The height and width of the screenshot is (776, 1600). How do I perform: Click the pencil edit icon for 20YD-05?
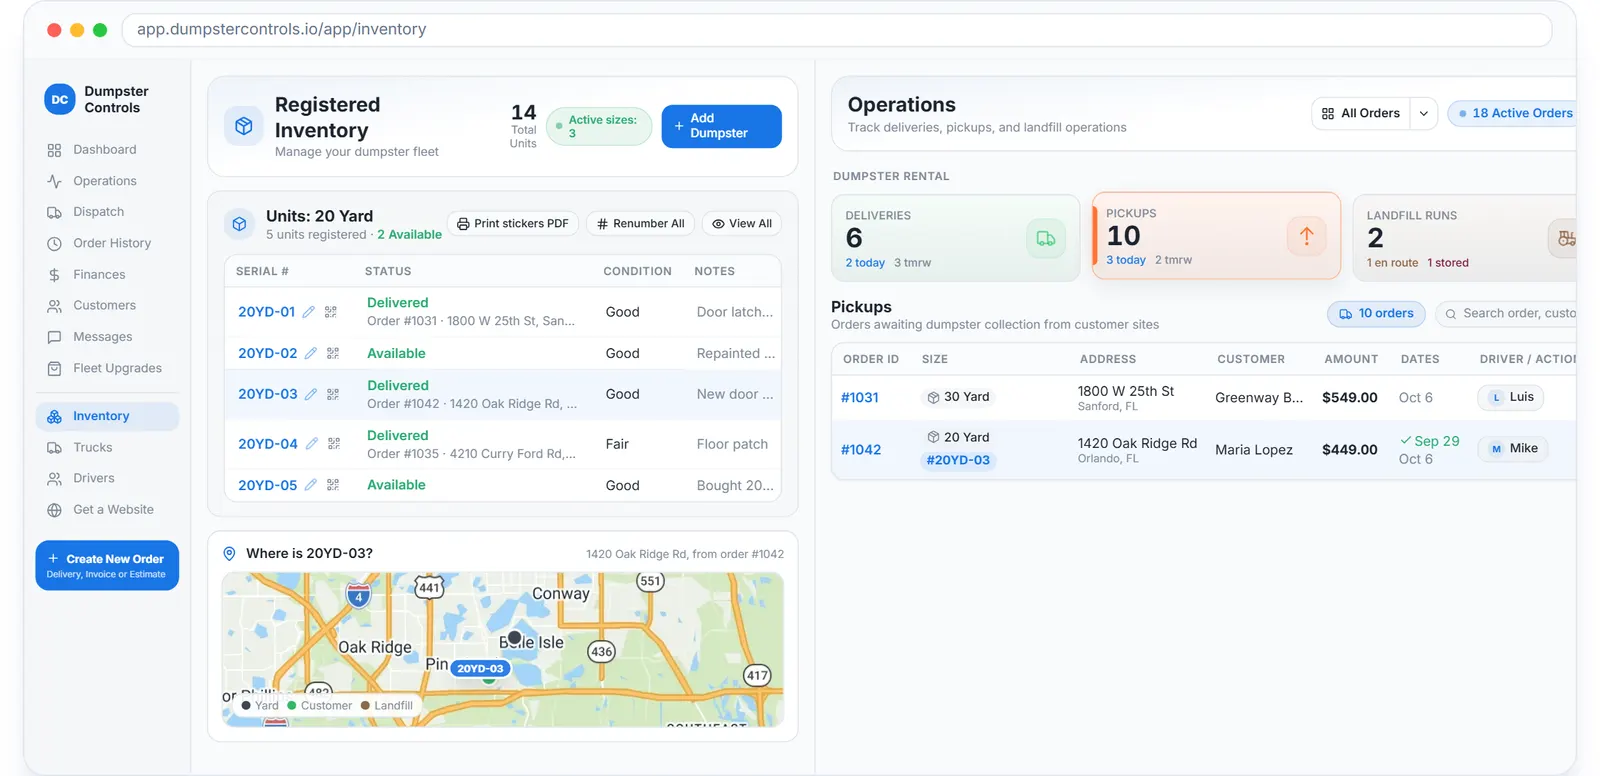pos(311,485)
